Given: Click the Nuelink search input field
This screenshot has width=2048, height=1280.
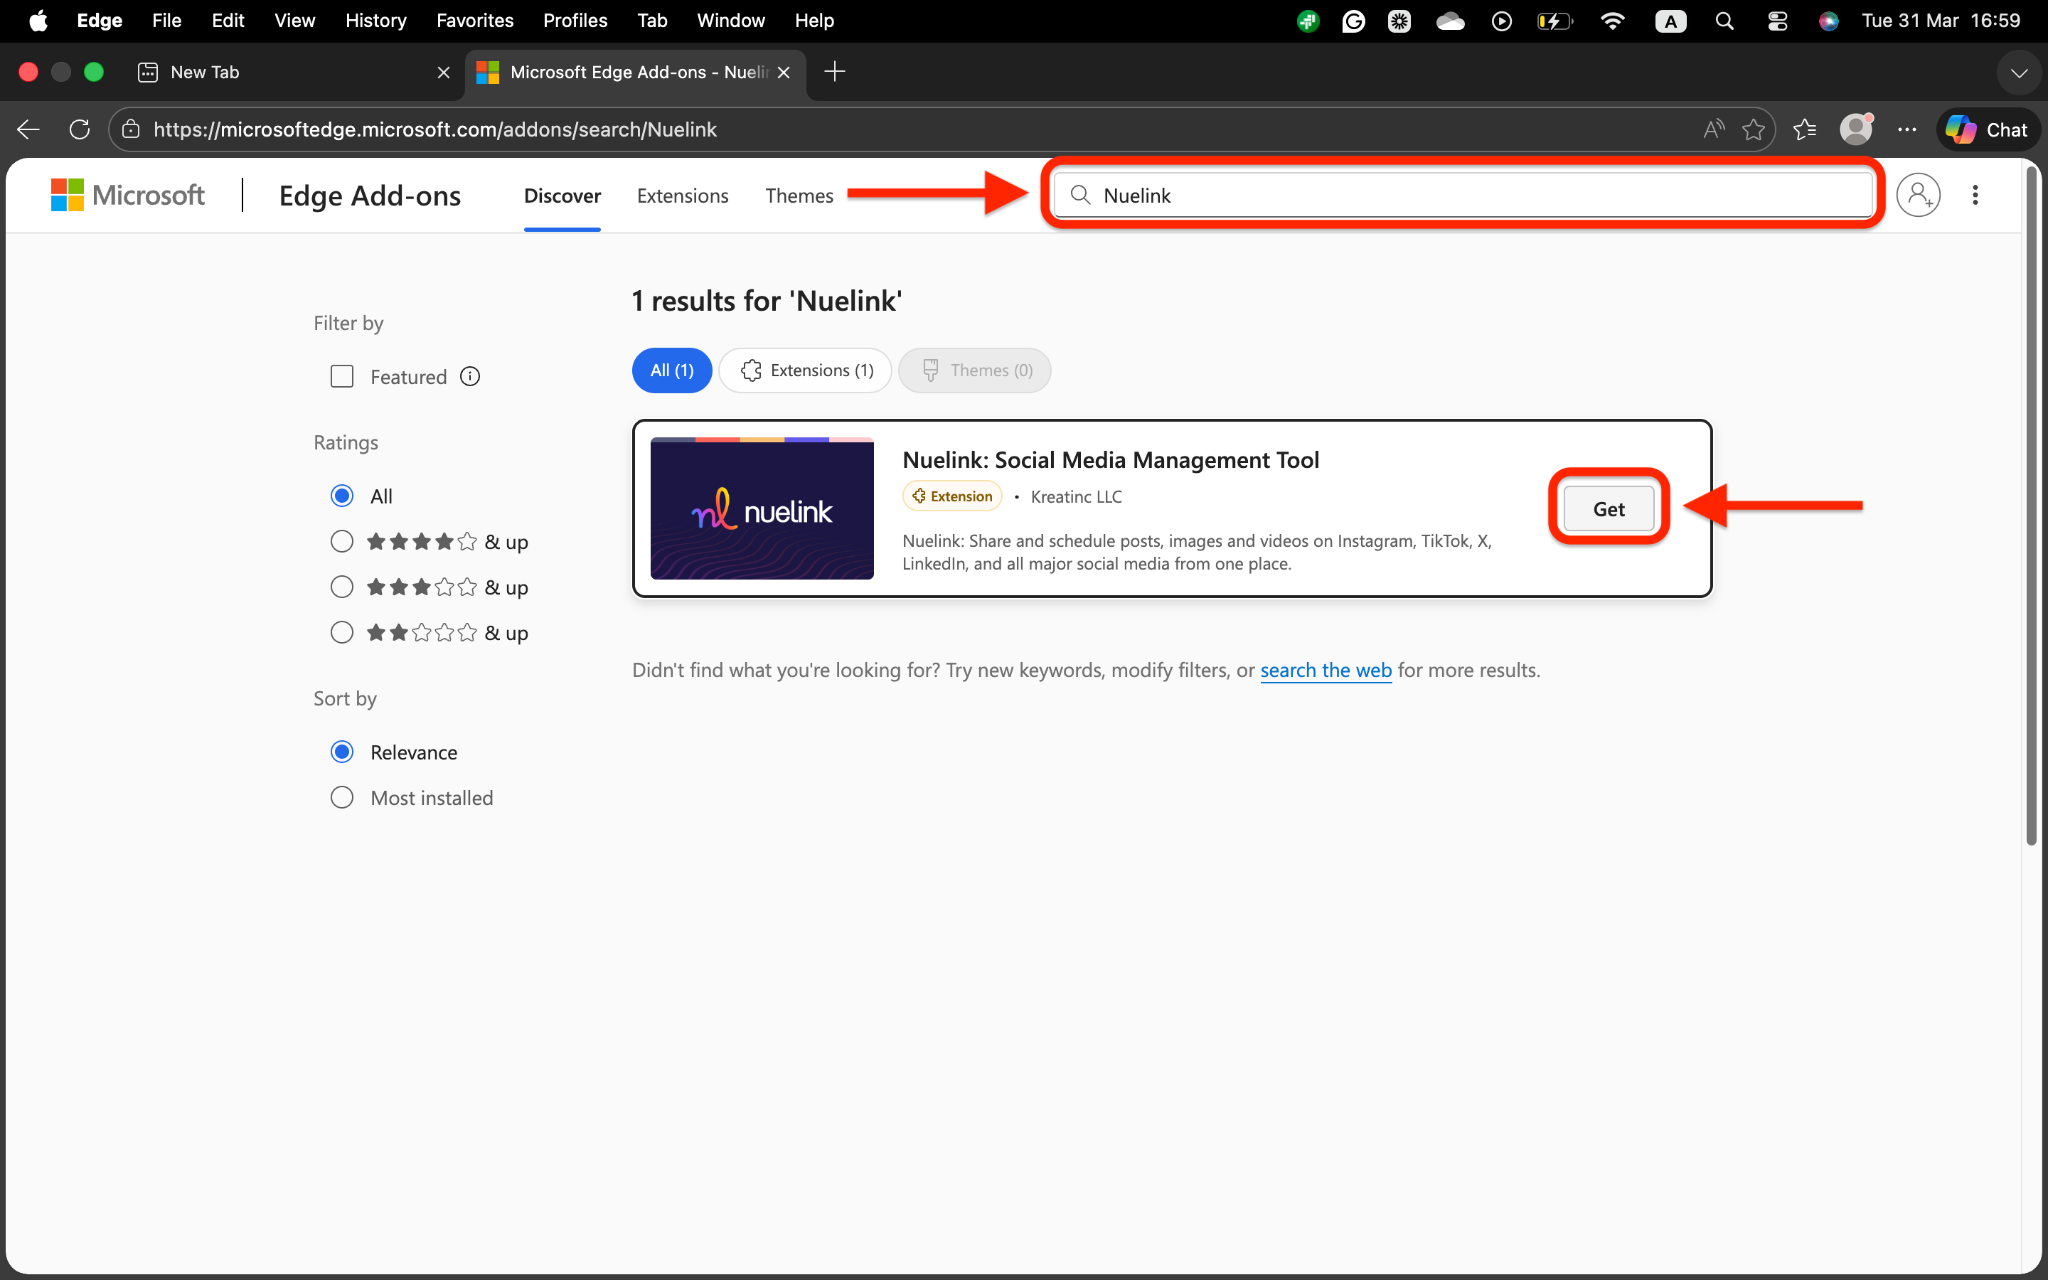Looking at the screenshot, I should click(x=1470, y=195).
